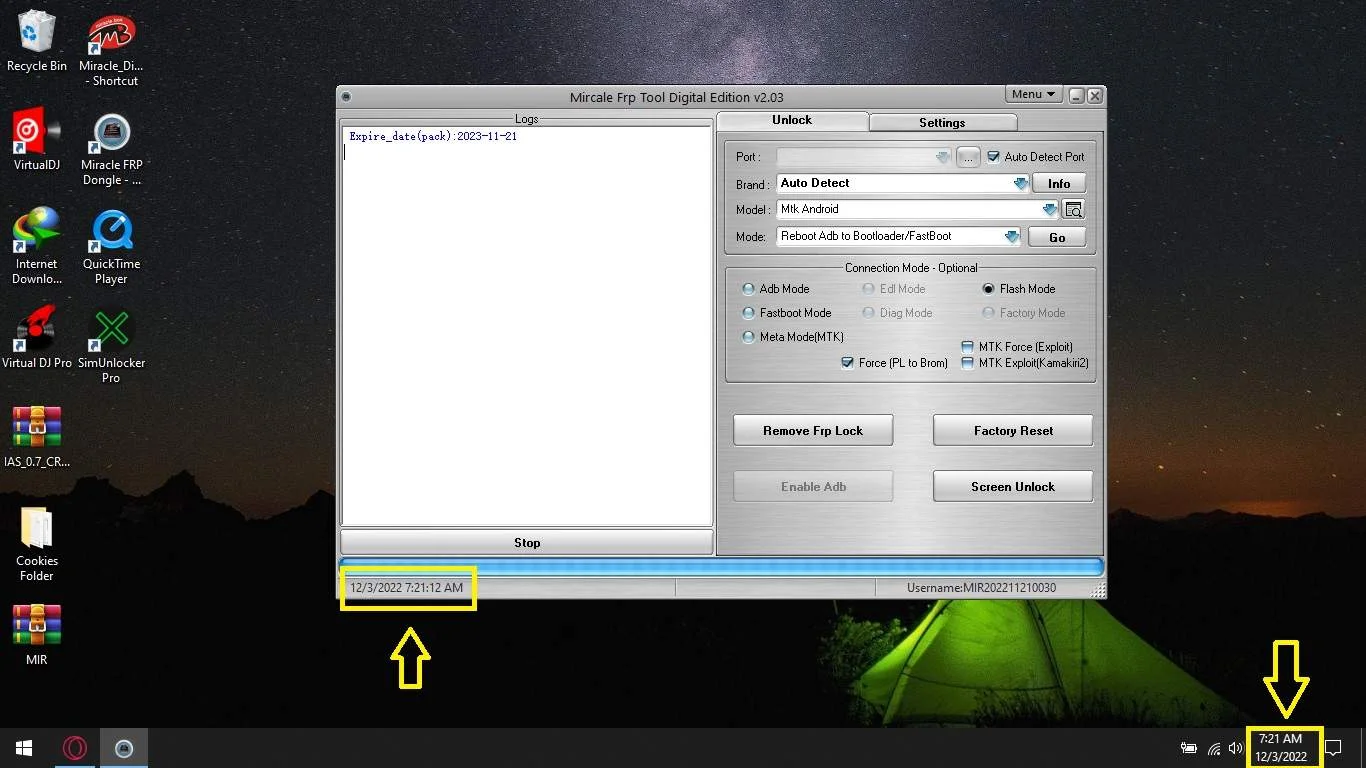Viewport: 1366px width, 768px height.
Task: Select the MIR archive desktop icon
Action: pyautogui.click(x=37, y=635)
